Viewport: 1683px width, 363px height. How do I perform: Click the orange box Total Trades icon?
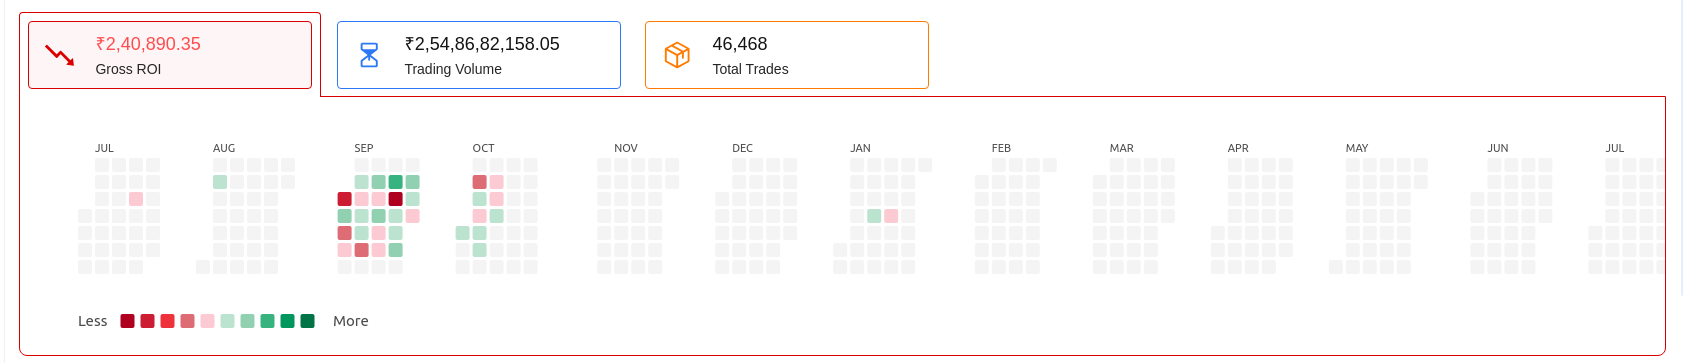click(x=677, y=55)
